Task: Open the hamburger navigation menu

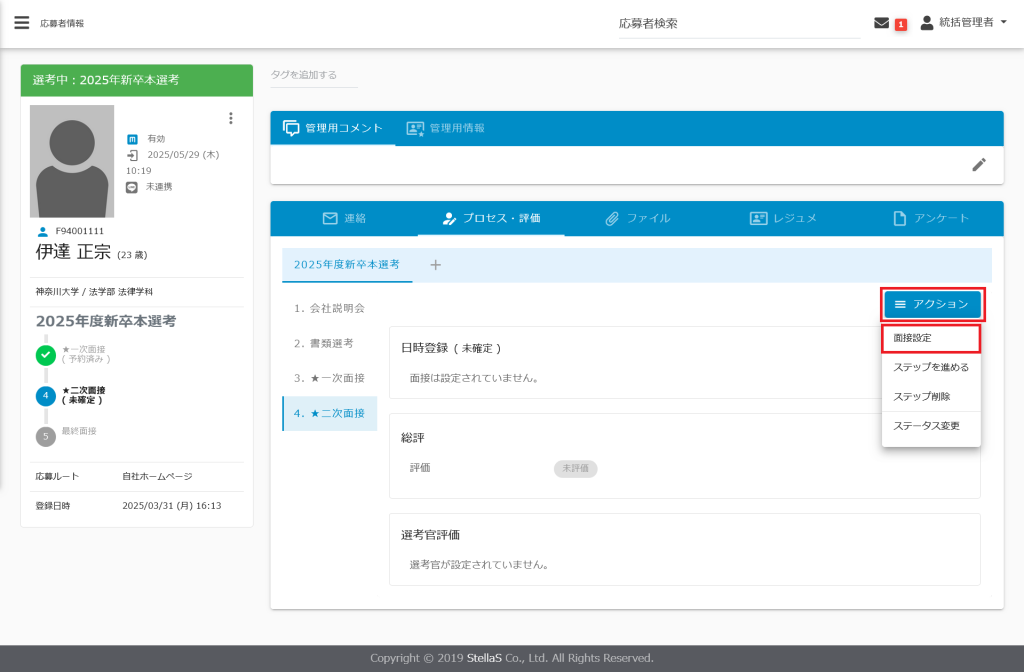Action: tap(21, 22)
